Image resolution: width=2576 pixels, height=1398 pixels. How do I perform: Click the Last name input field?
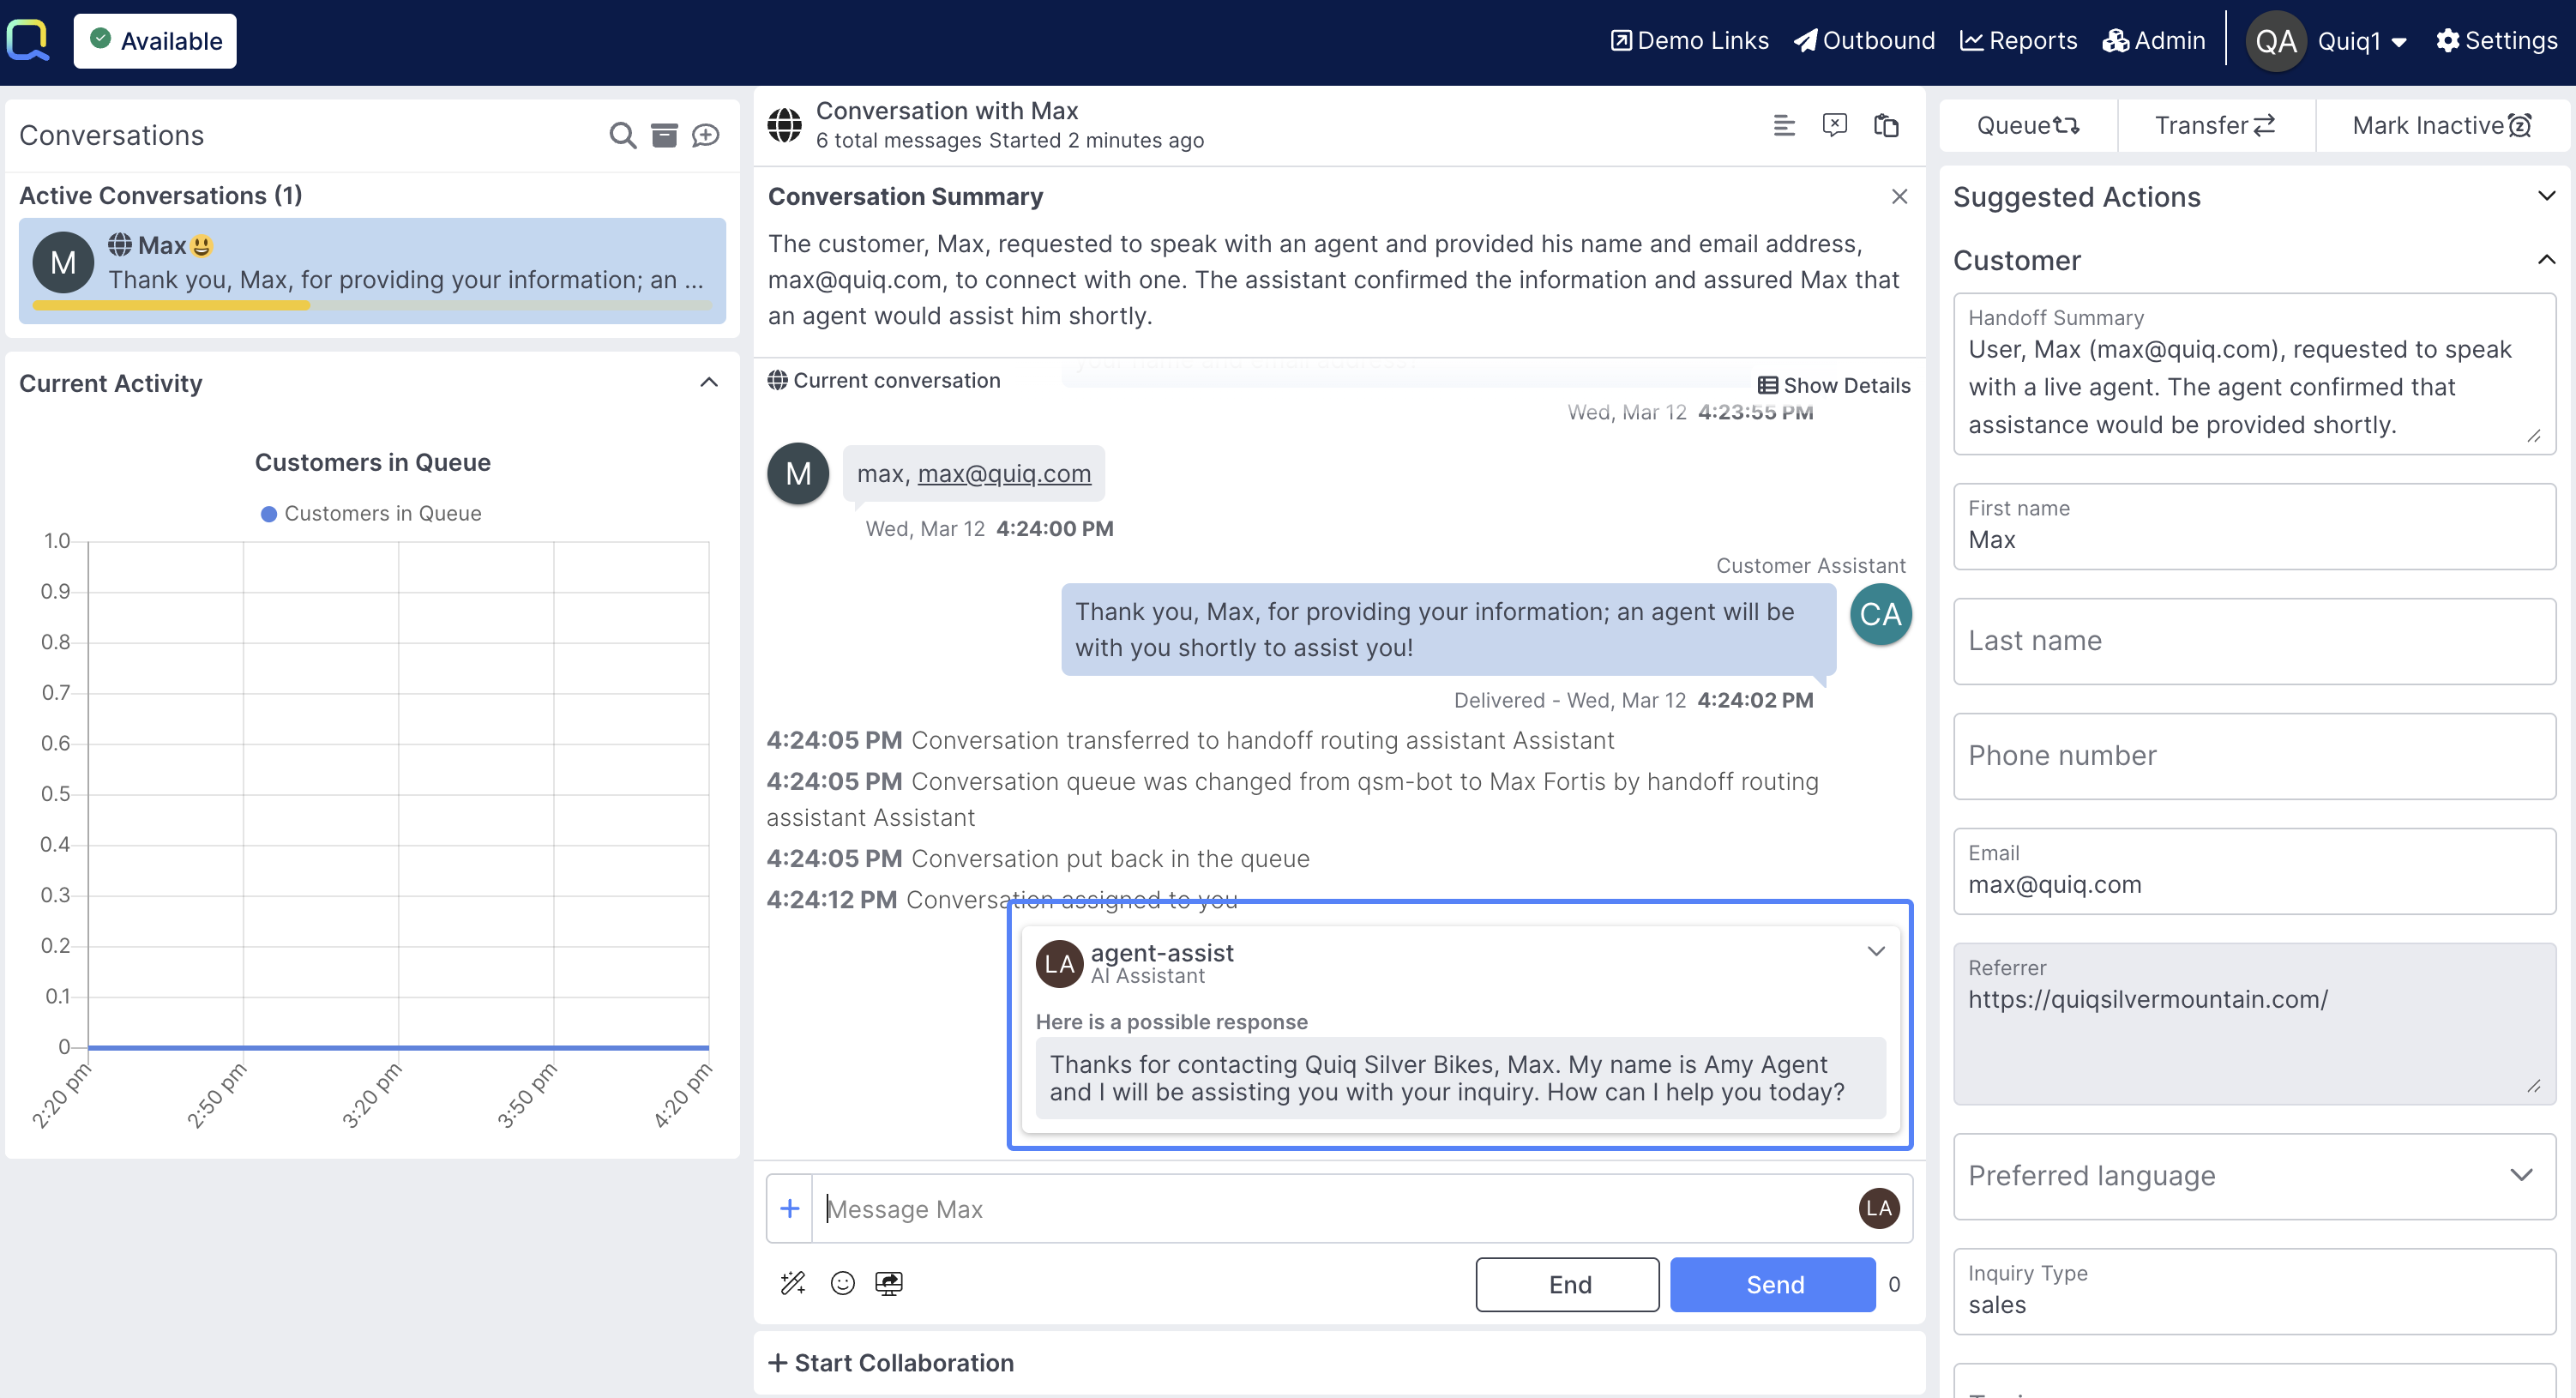(x=2254, y=641)
